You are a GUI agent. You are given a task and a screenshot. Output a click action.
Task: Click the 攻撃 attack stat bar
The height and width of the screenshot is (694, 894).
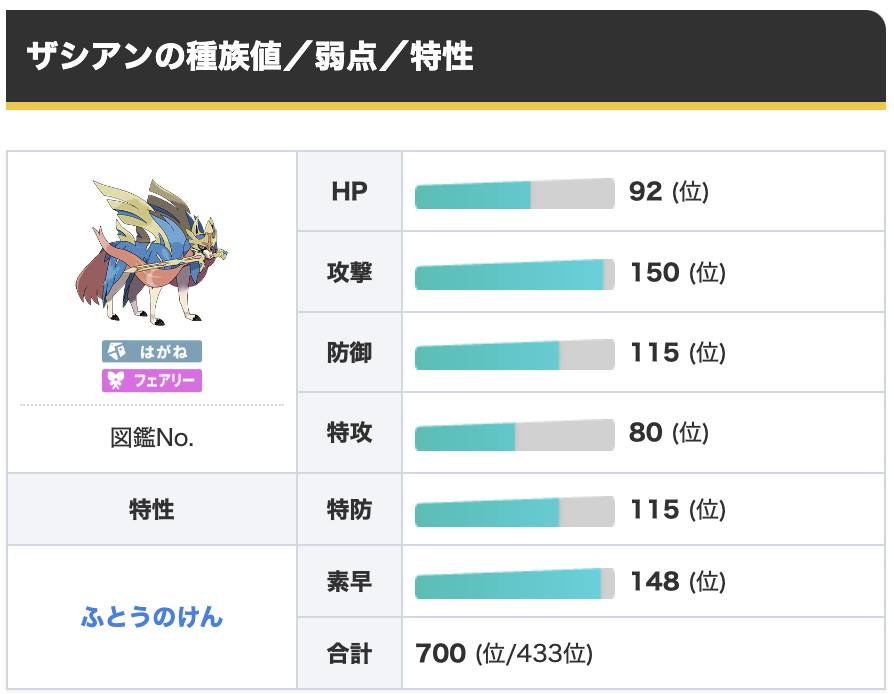(x=514, y=274)
